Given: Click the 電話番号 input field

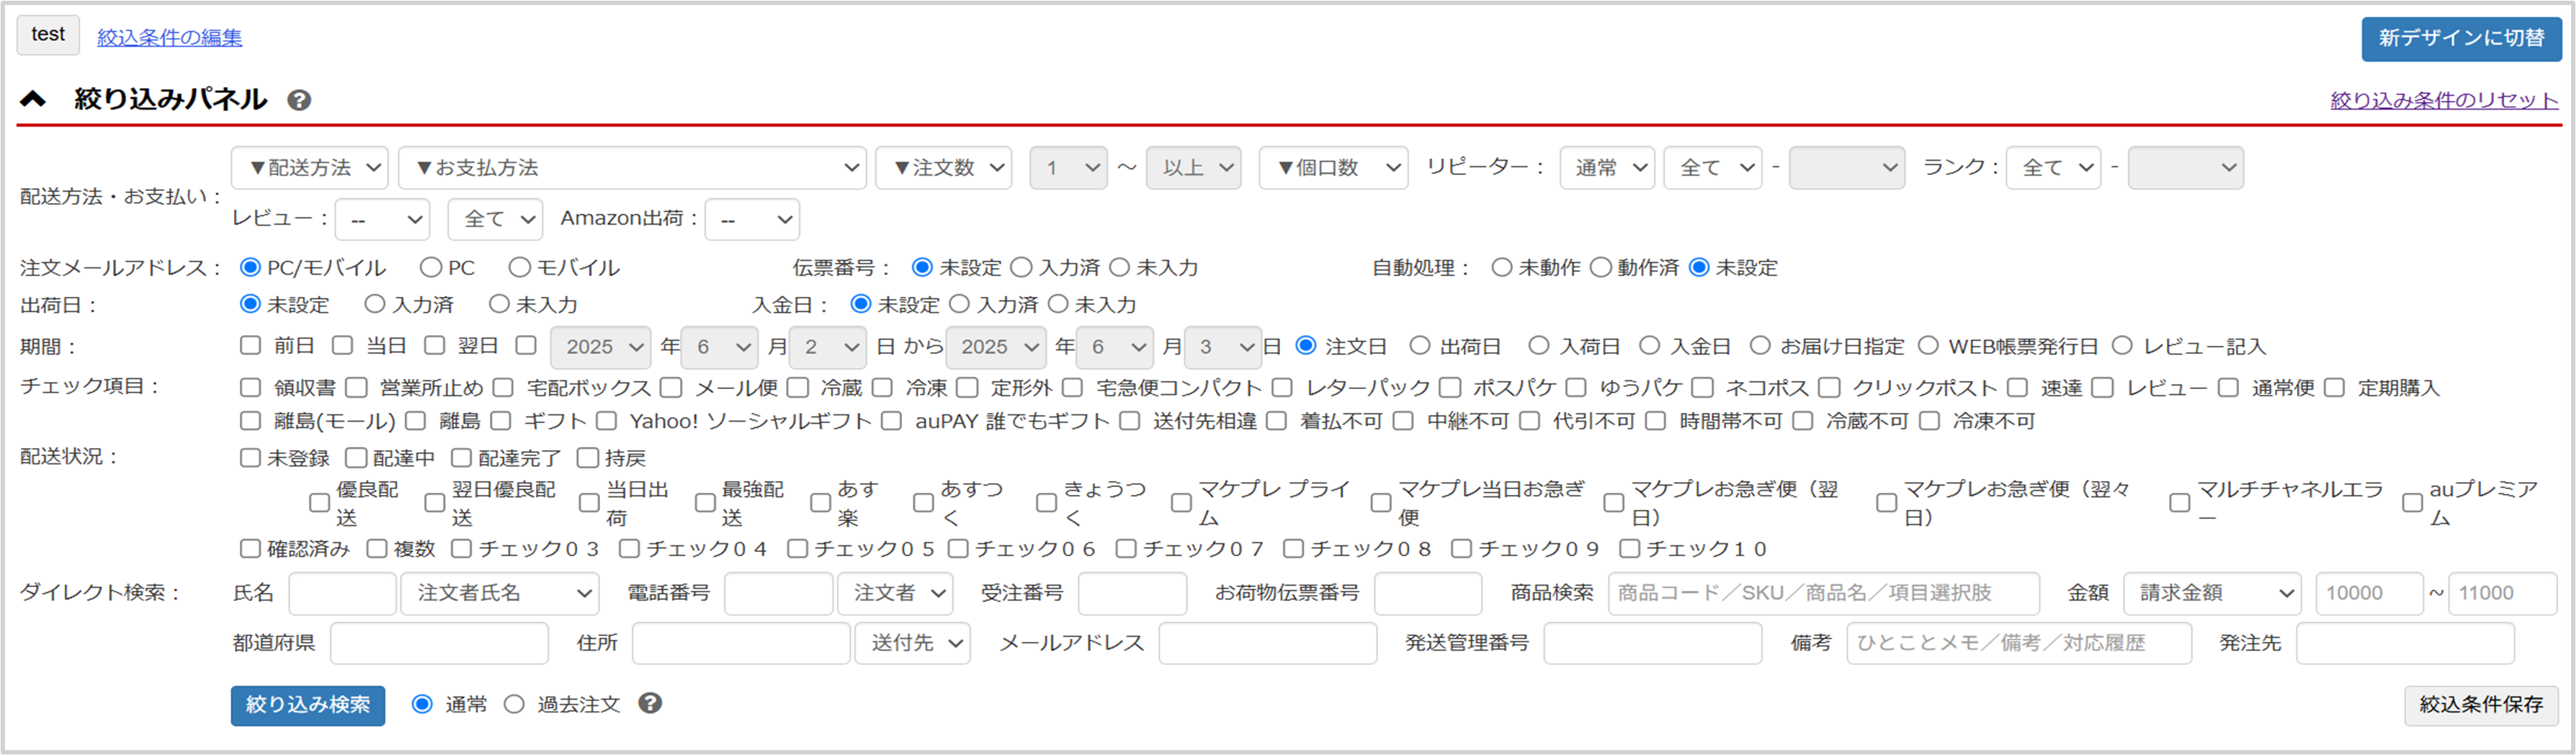Looking at the screenshot, I should click(x=778, y=593).
